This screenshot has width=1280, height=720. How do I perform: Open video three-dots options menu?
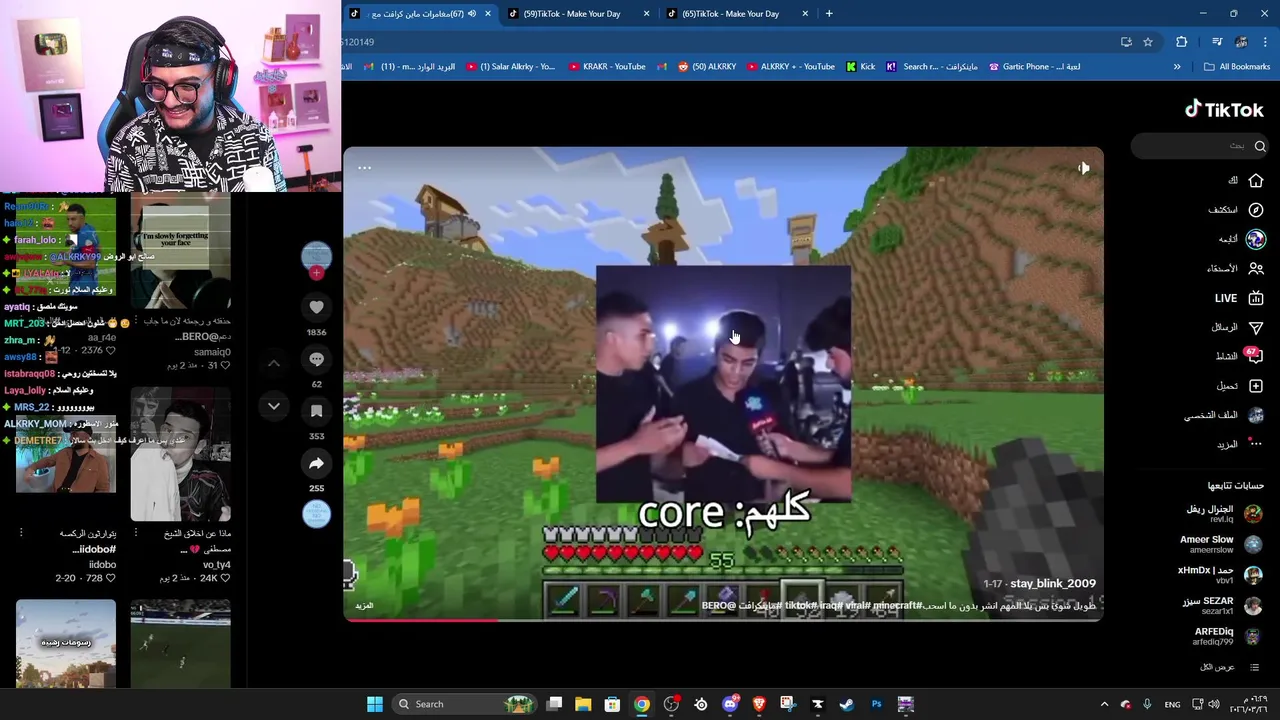(364, 168)
